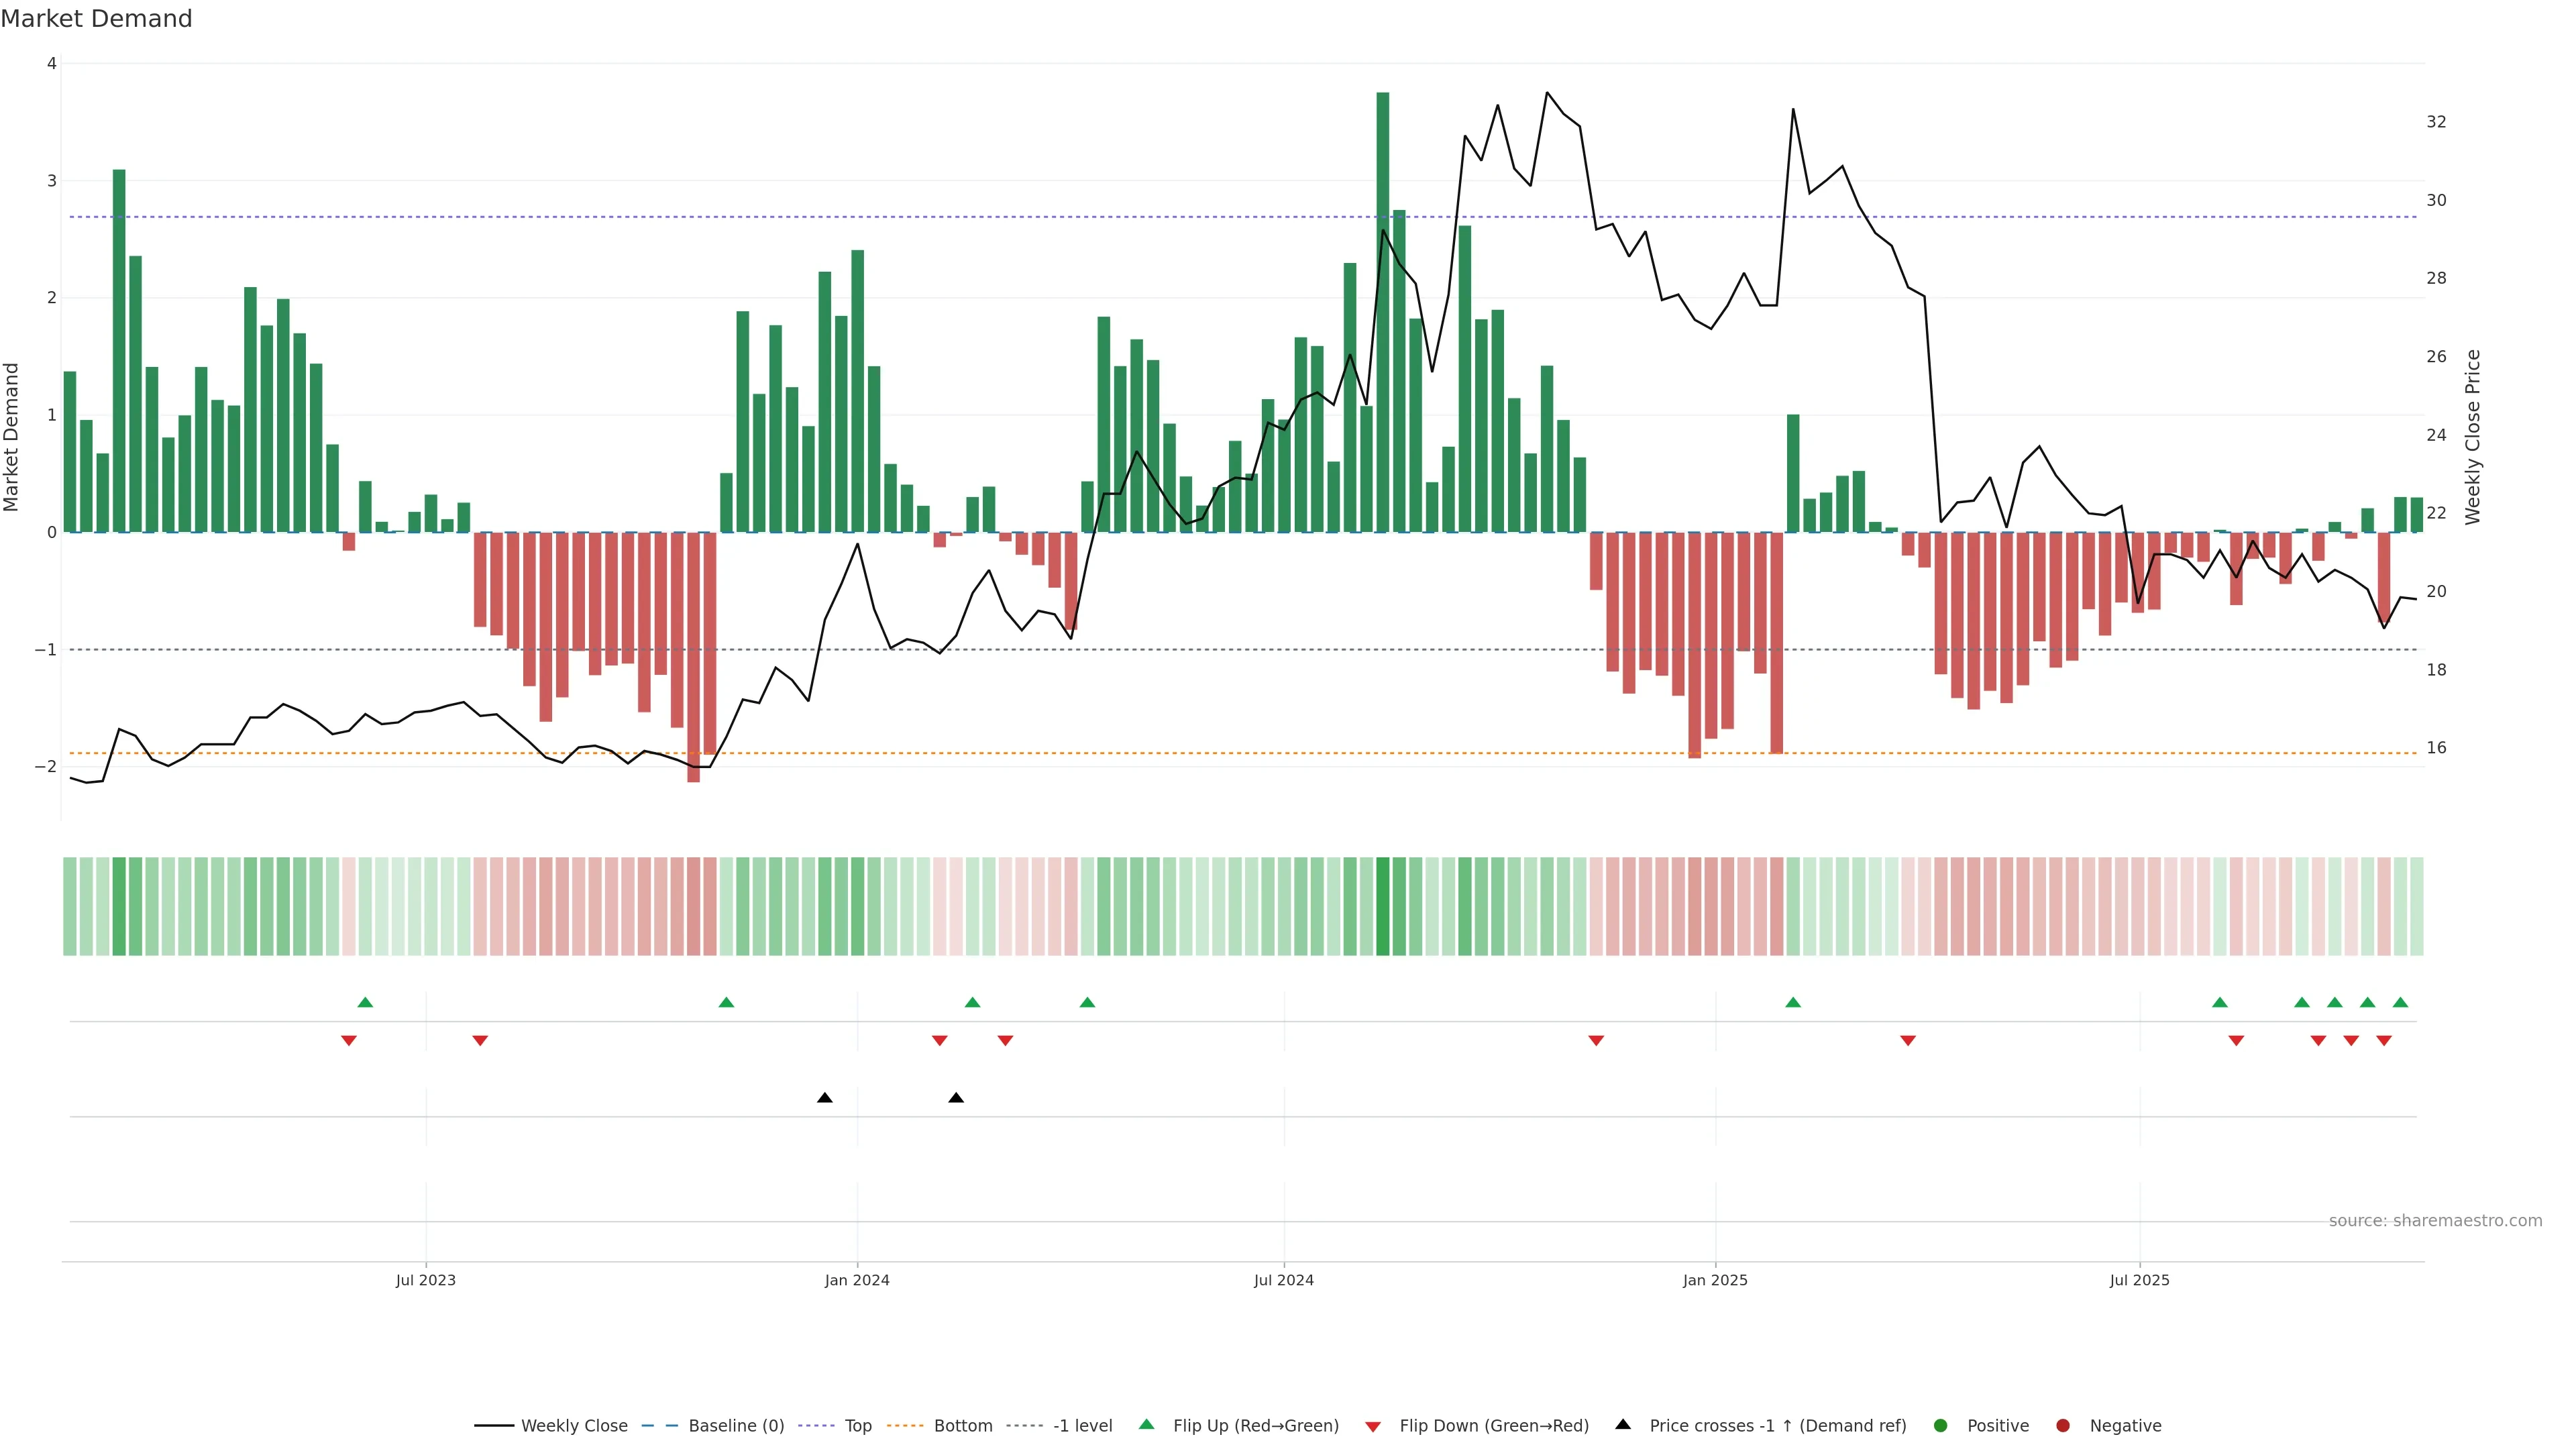Toggle the Top dotted line legend entry

click(x=857, y=1425)
